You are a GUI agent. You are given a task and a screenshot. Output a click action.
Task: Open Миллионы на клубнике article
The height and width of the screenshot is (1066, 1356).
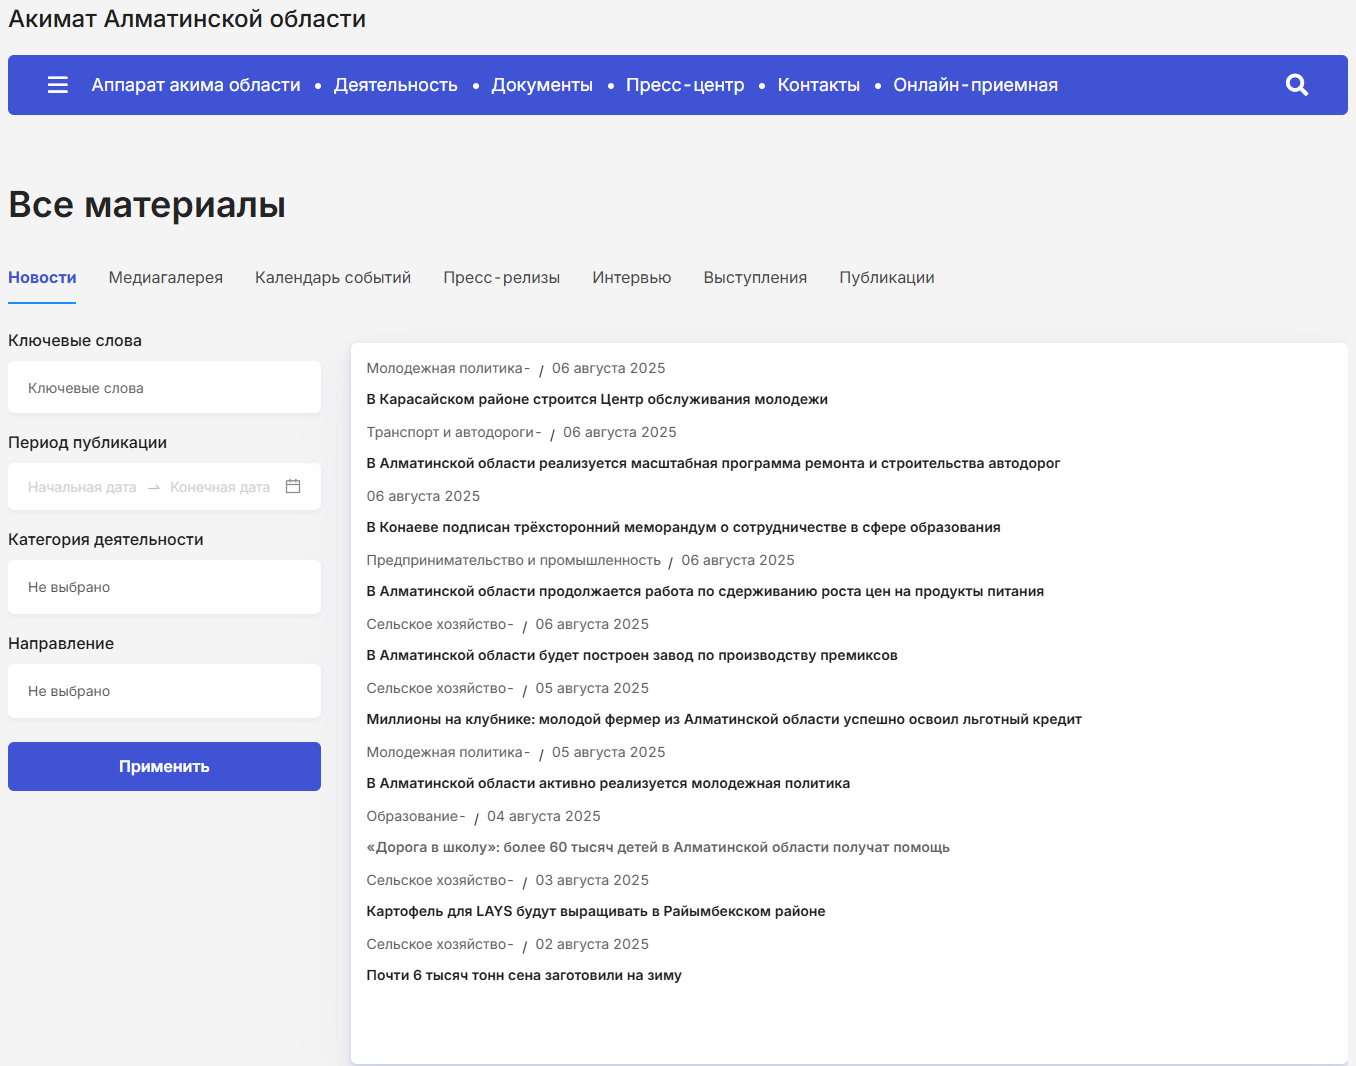tap(724, 719)
